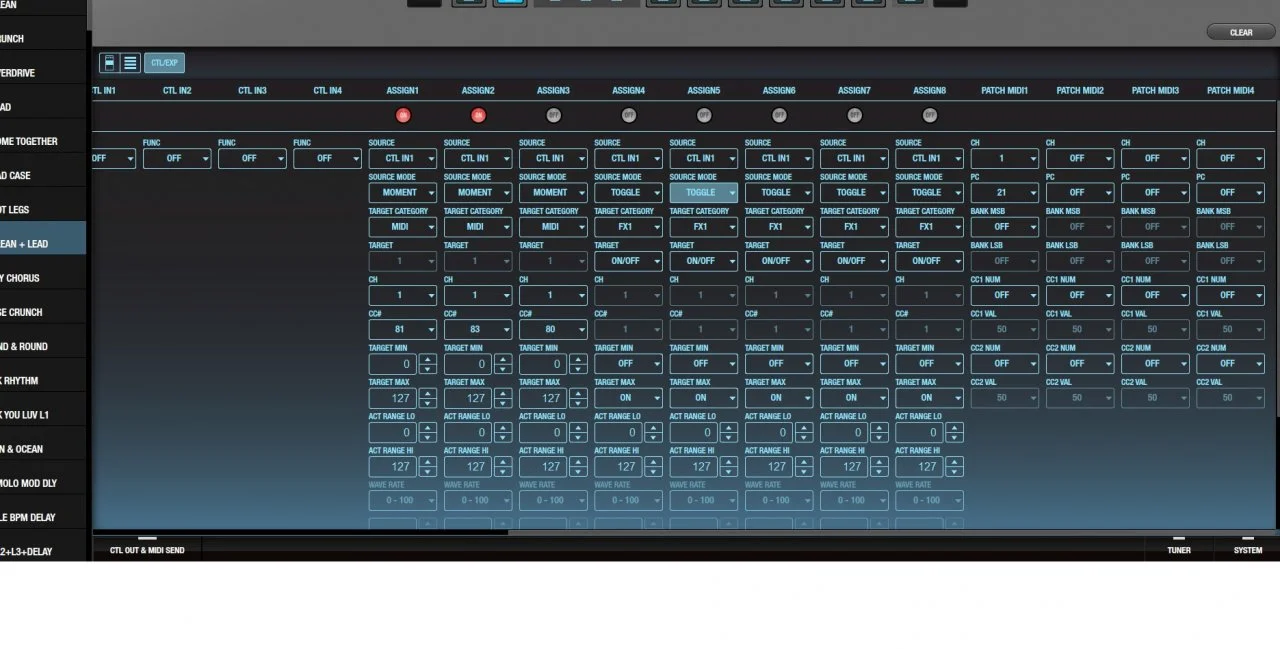This screenshot has width=1280, height=649.
Task: Enable the ASSIGN5 switch
Action: [x=704, y=115]
